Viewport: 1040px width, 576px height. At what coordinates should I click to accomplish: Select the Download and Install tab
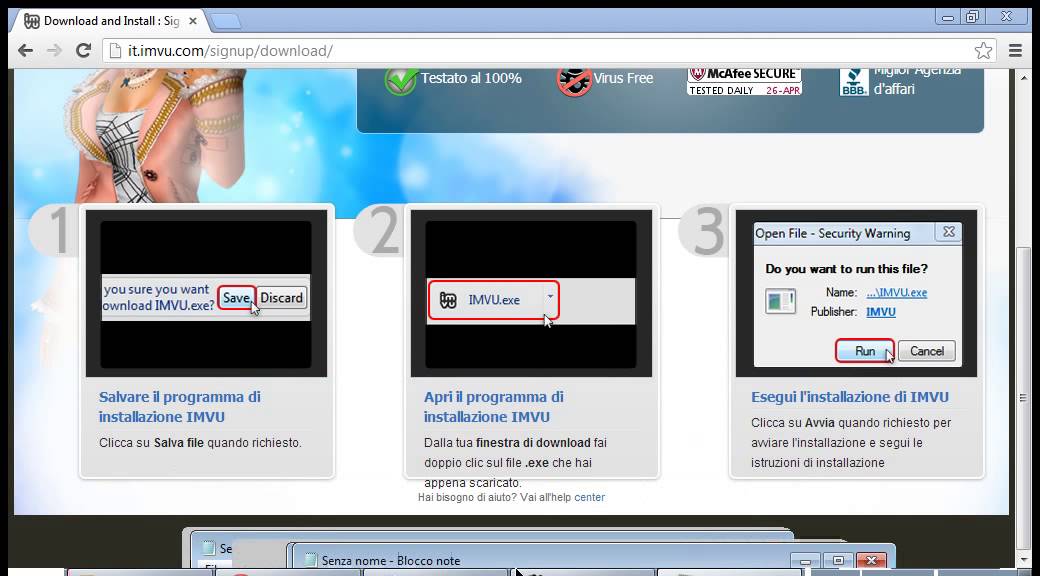coord(111,21)
